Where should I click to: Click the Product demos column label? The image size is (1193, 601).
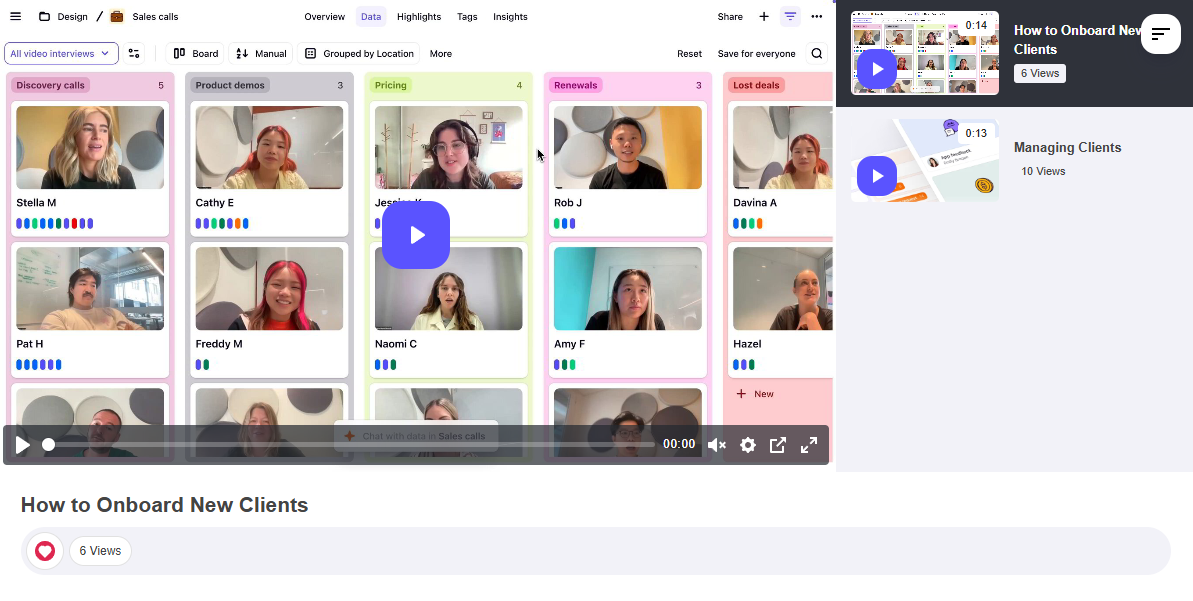230,85
